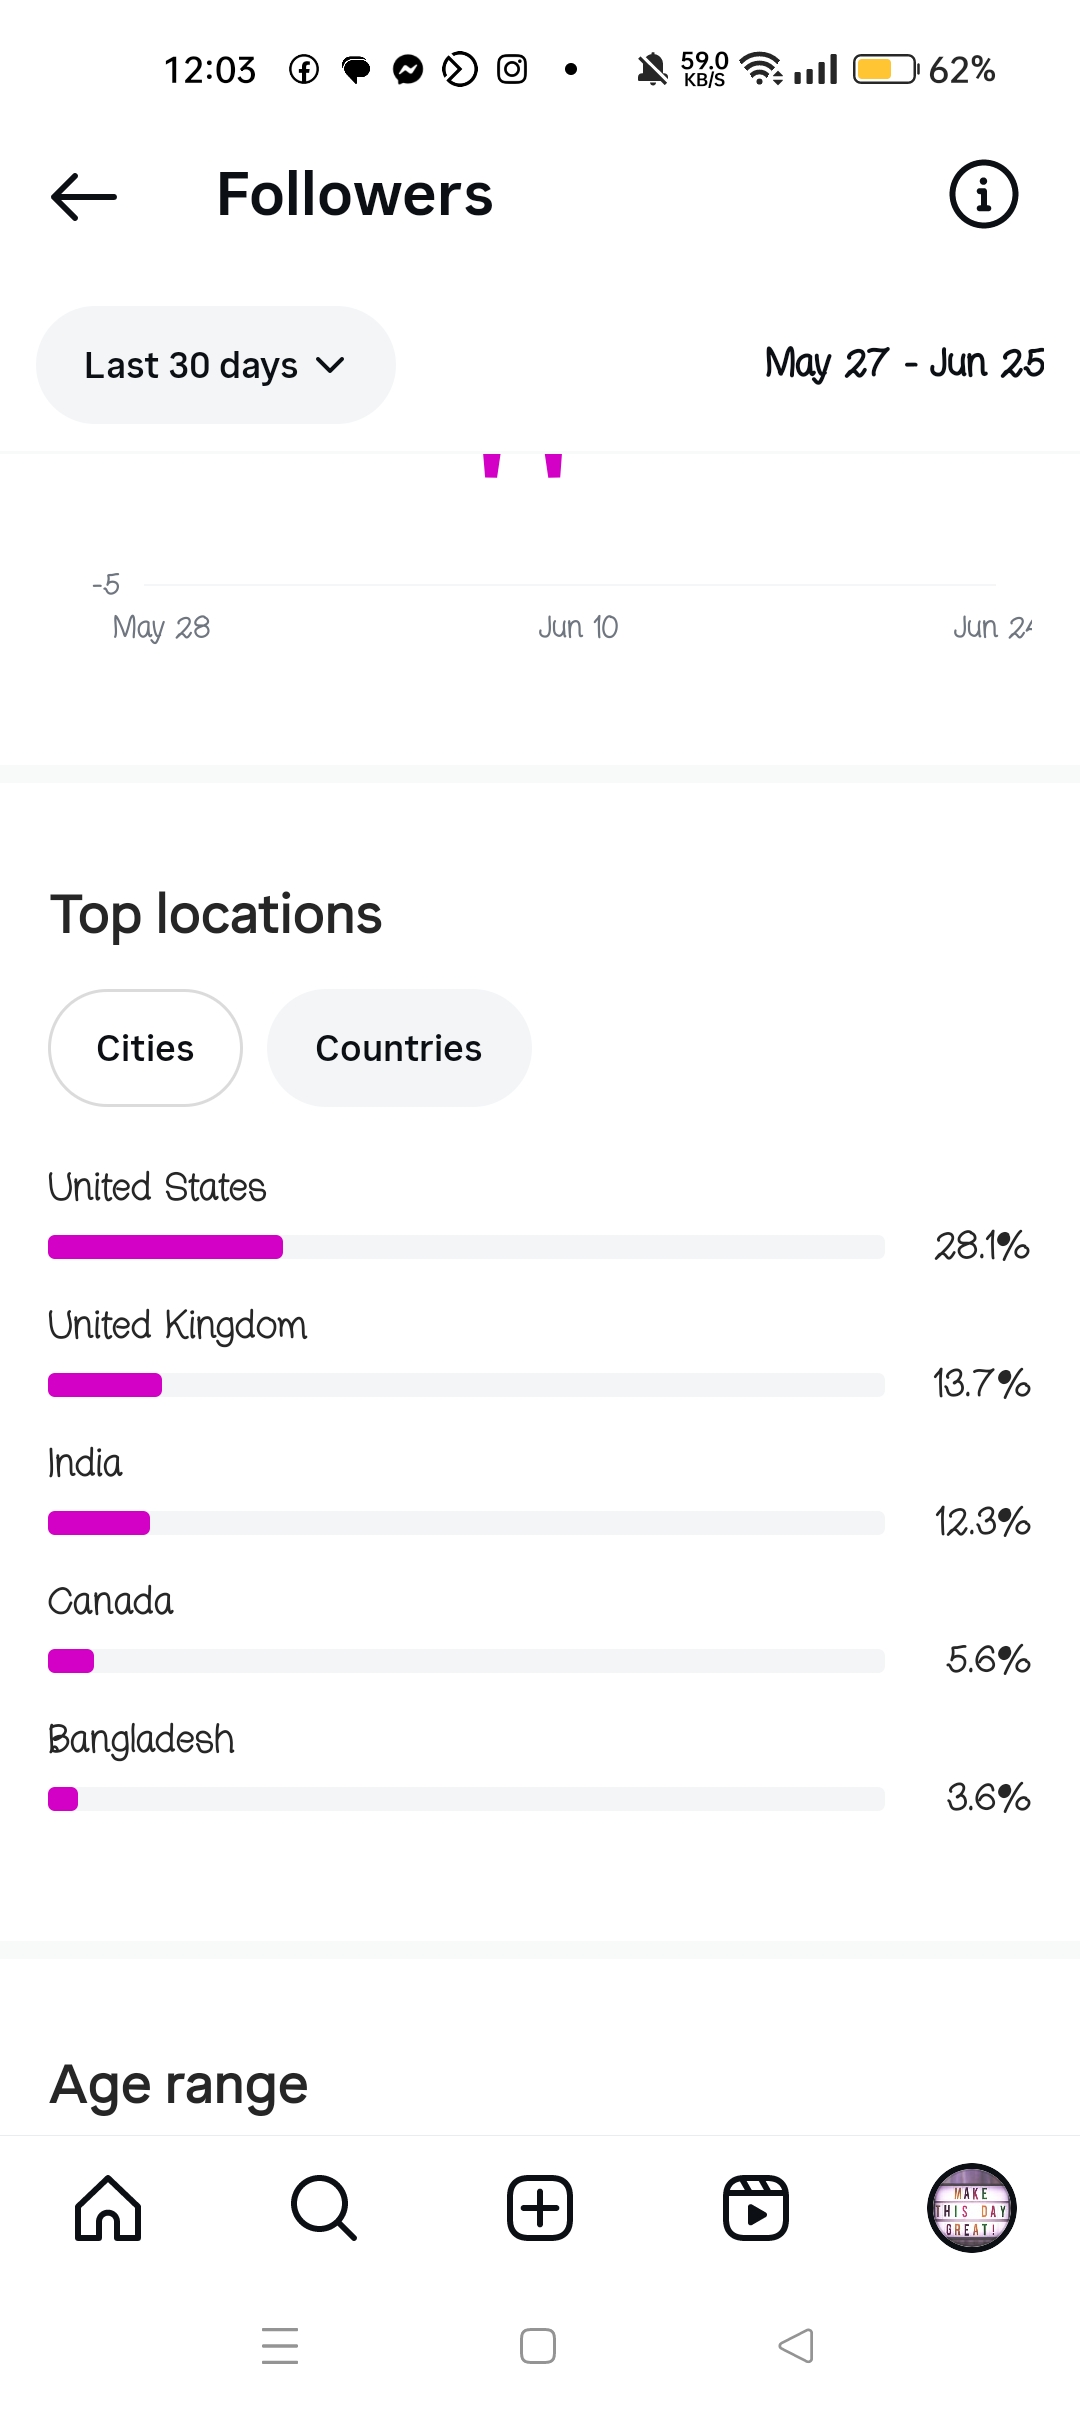Open Android recent apps menu
Screen dimensions: 1080x2412
point(280,2346)
